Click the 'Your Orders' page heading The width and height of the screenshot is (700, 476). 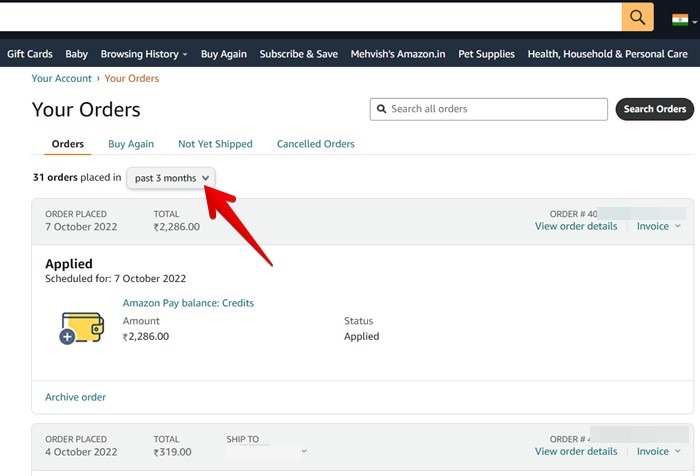click(x=86, y=110)
